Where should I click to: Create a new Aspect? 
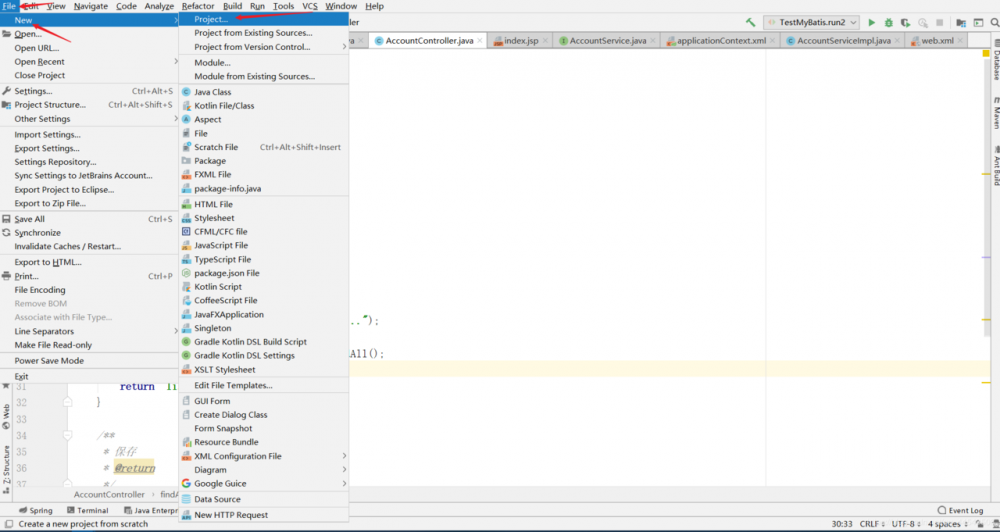point(263,119)
